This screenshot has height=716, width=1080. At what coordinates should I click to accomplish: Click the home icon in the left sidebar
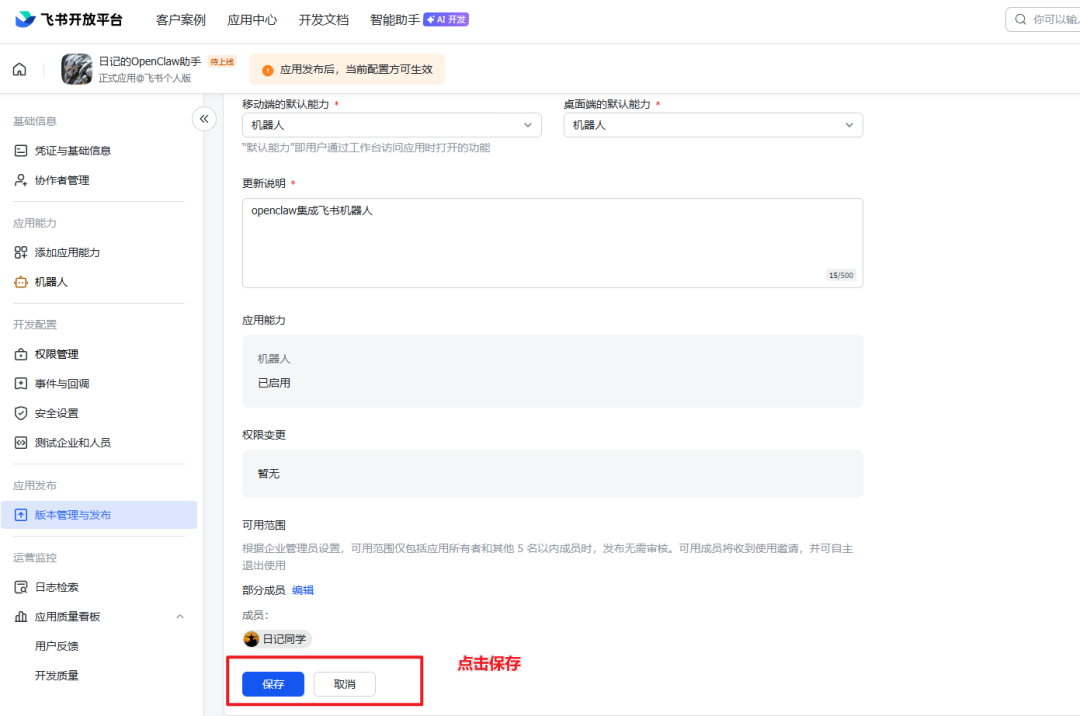(x=20, y=69)
